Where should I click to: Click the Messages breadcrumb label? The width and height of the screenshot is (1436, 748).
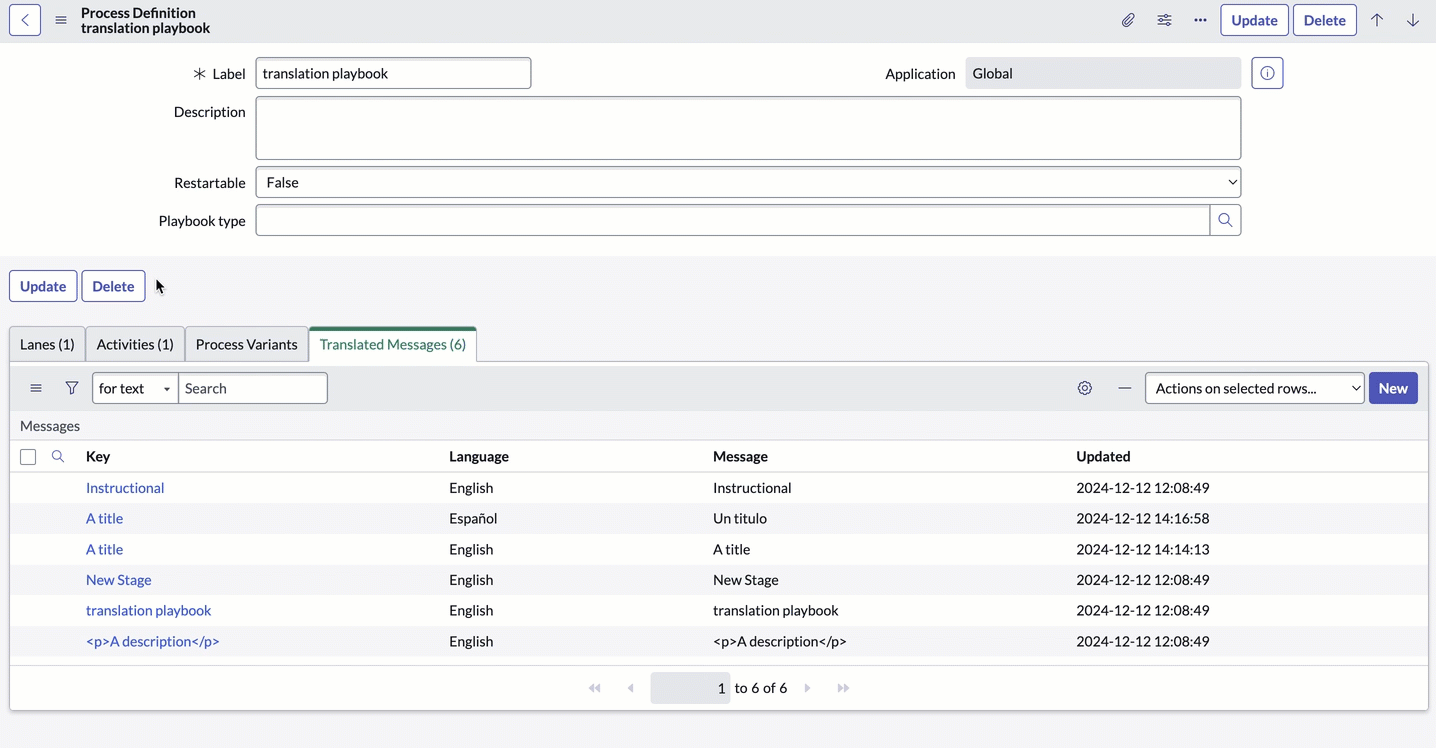click(x=50, y=426)
